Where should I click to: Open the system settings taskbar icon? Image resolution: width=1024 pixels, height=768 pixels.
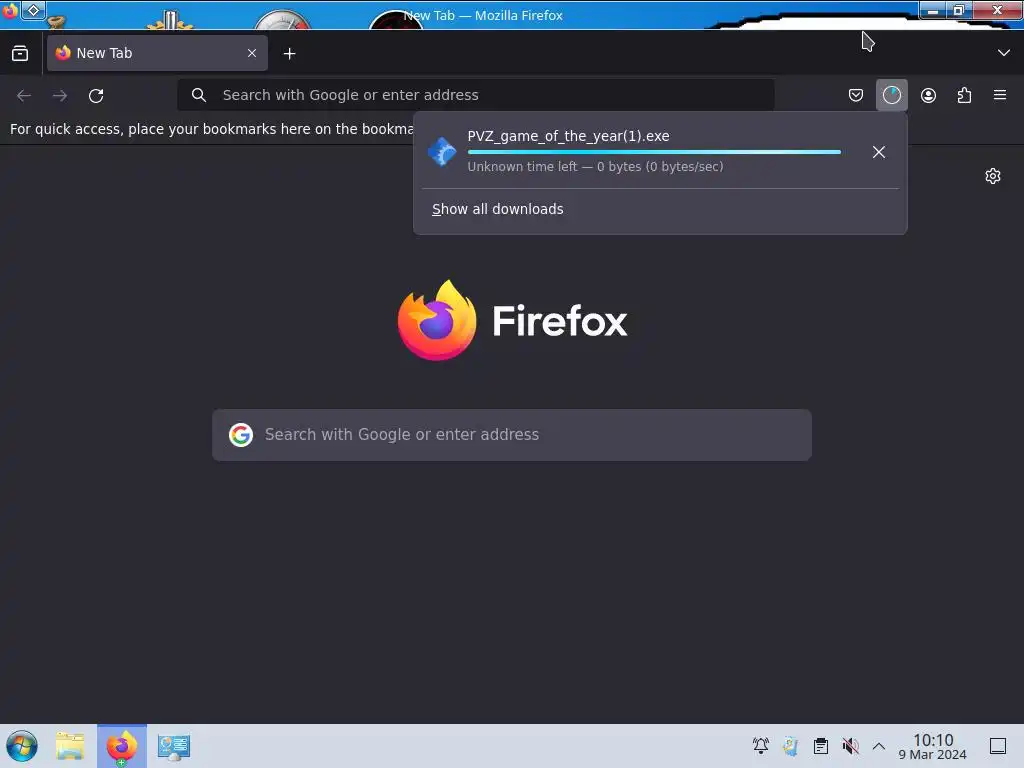pos(174,746)
